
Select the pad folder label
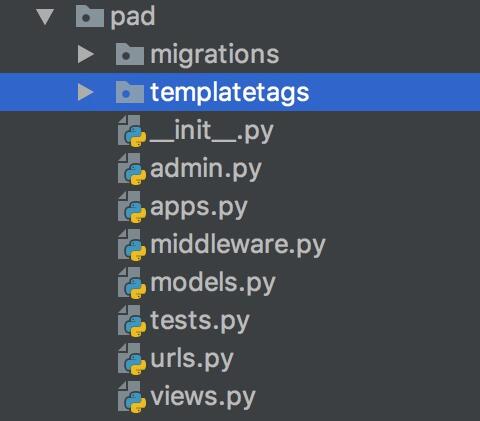[x=133, y=16]
